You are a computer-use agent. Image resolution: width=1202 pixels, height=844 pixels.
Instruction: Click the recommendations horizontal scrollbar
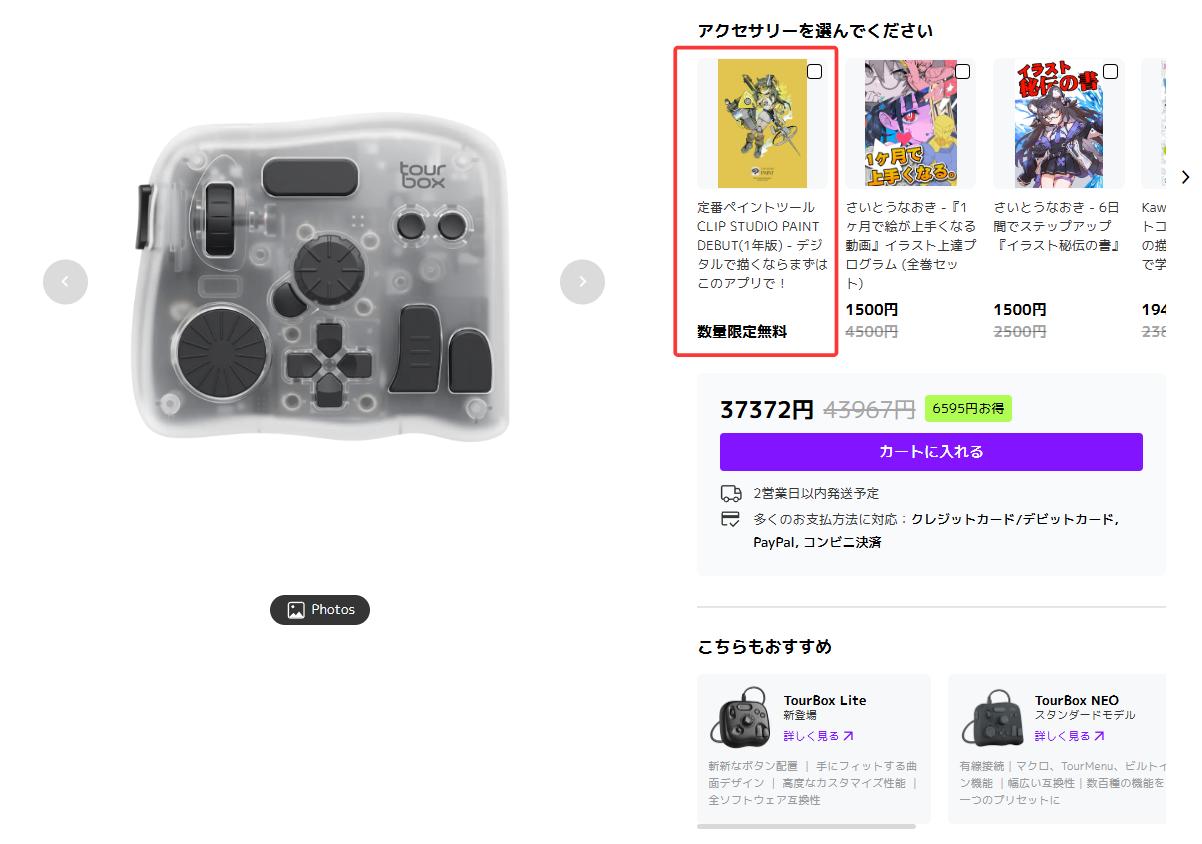pyautogui.click(x=806, y=826)
